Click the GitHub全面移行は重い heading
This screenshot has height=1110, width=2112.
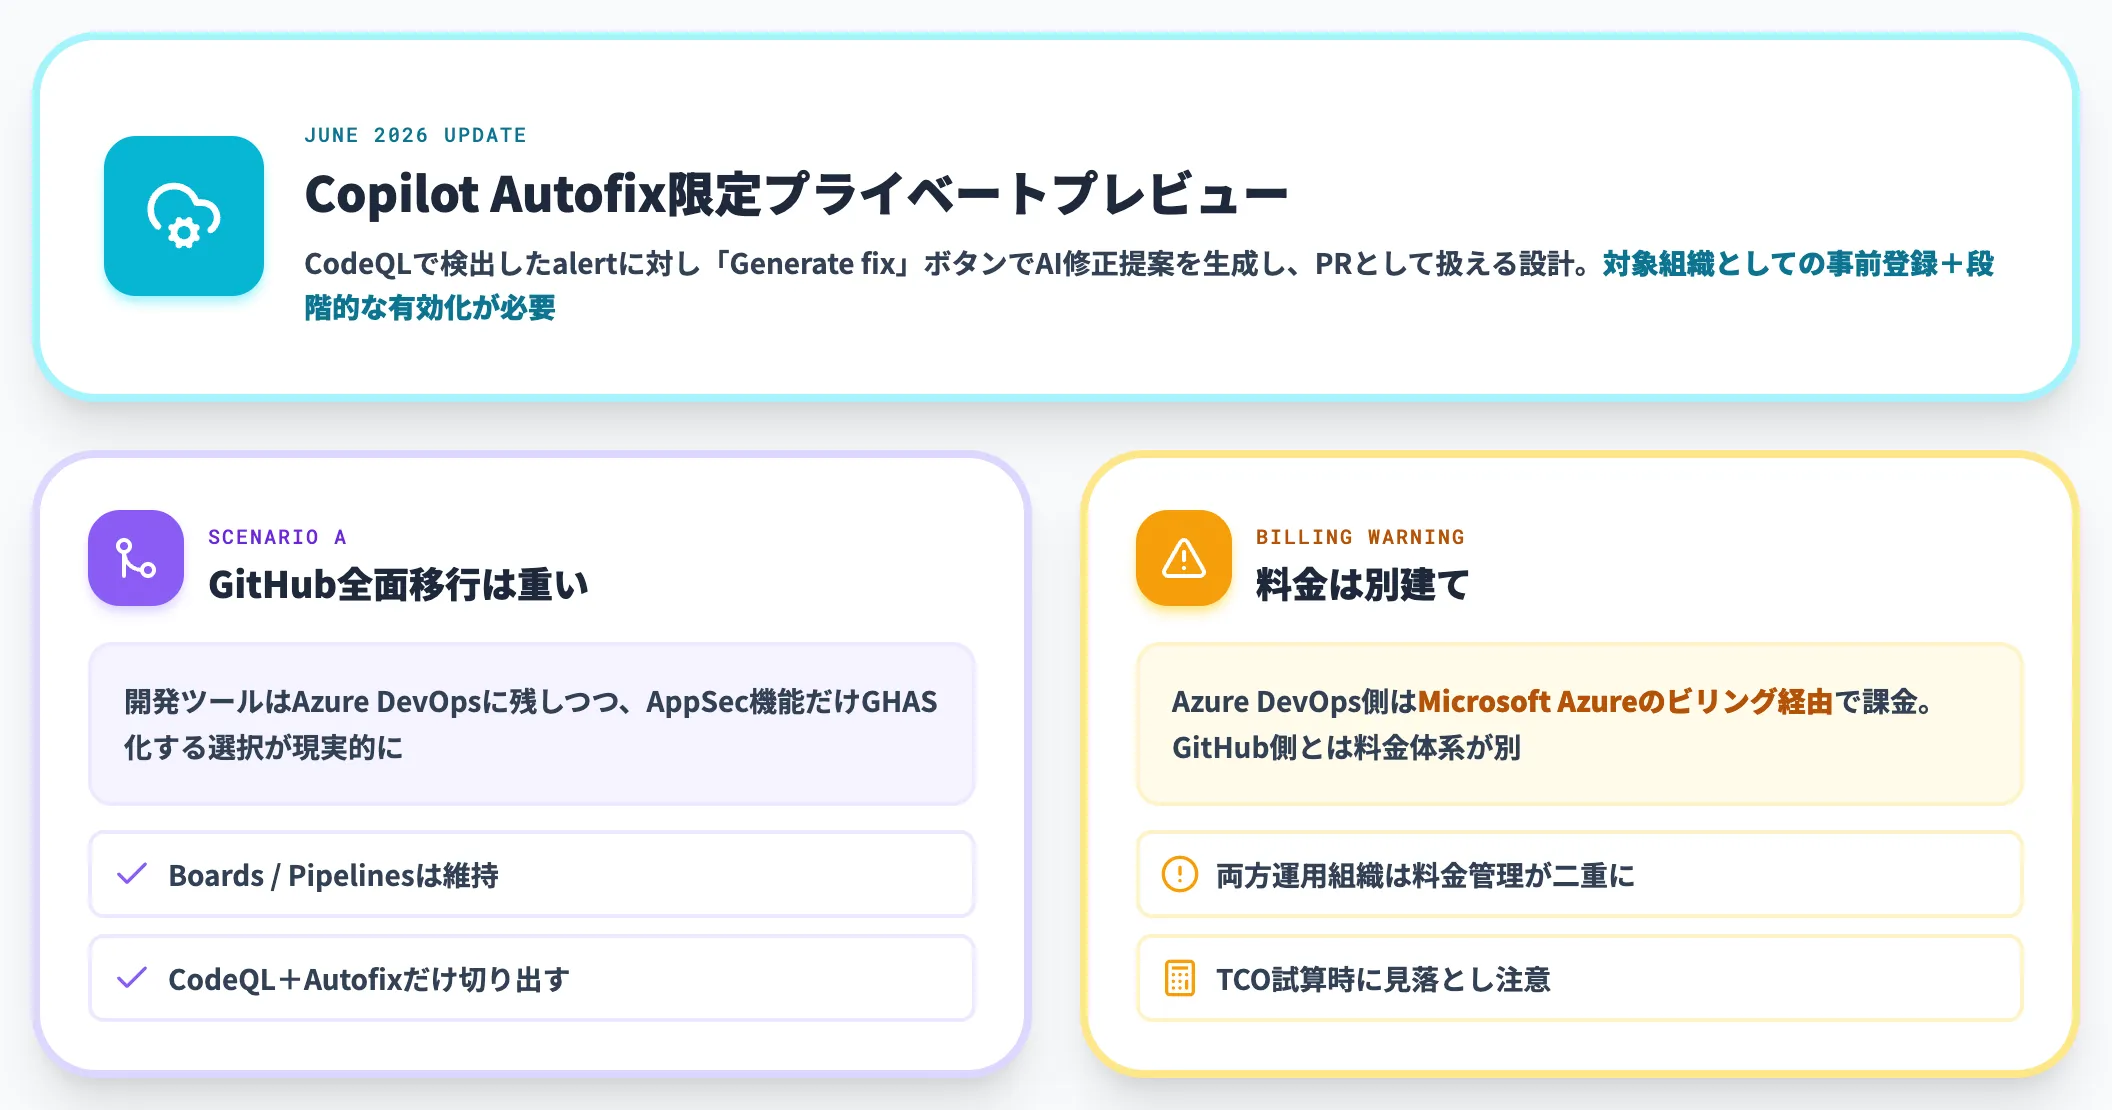pyautogui.click(x=398, y=585)
